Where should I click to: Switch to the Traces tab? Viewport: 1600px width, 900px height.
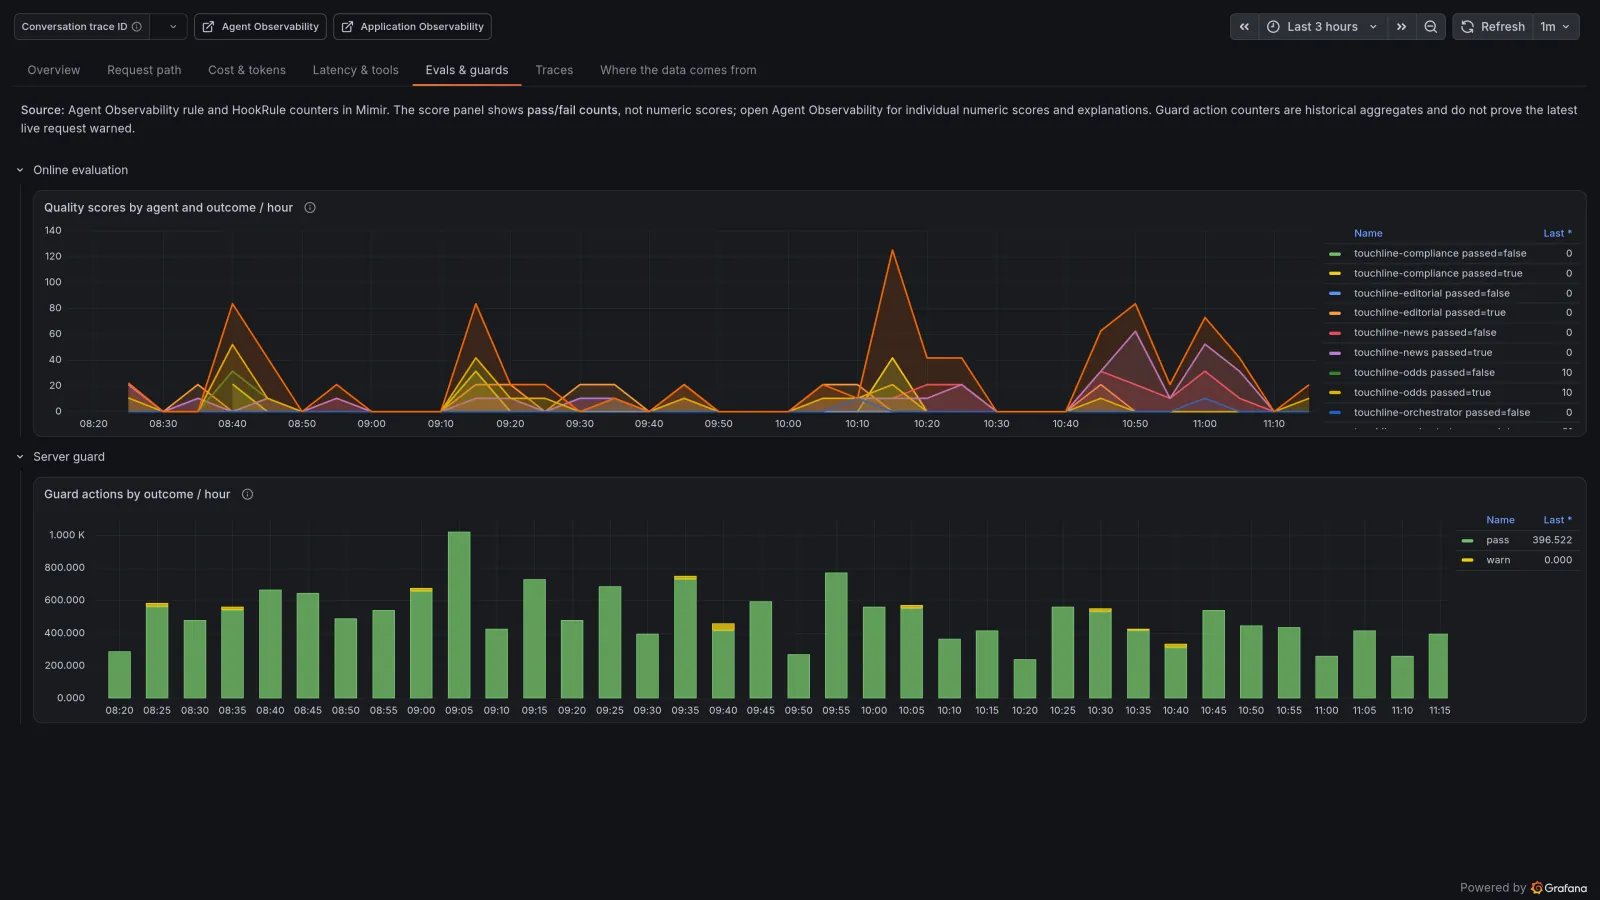pyautogui.click(x=554, y=70)
